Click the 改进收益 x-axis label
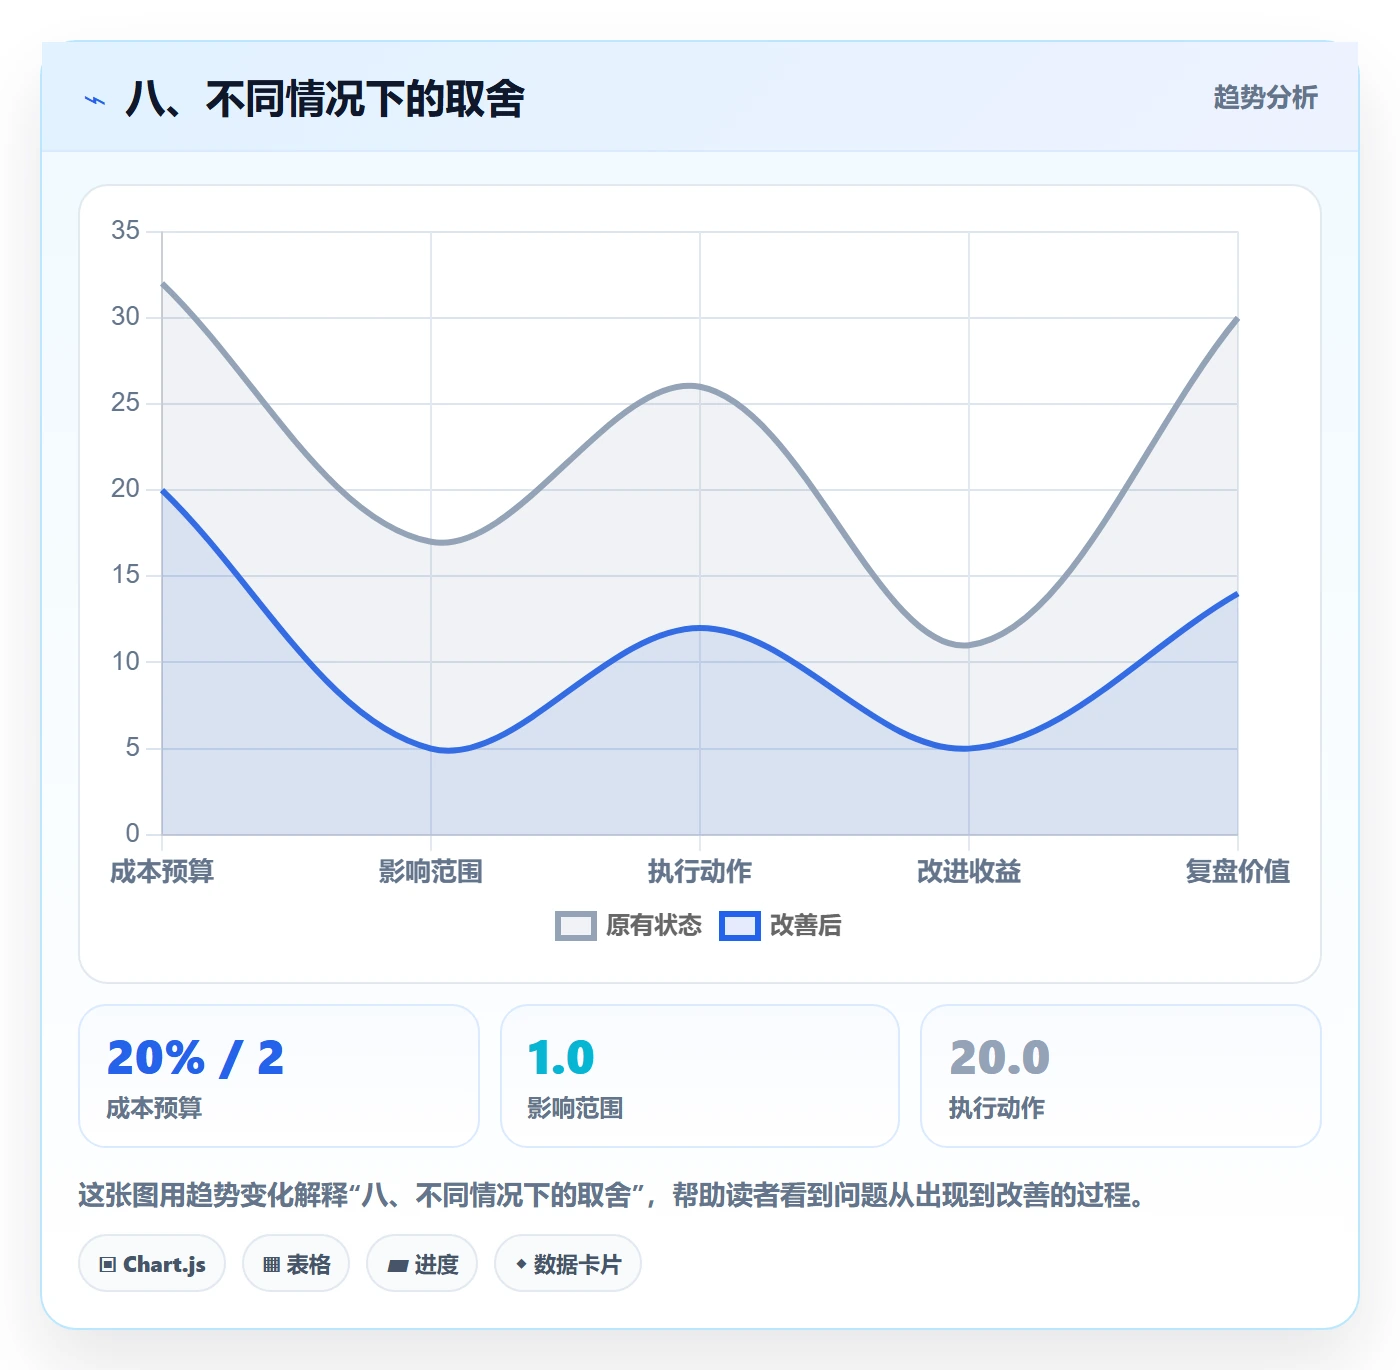1400x1370 pixels. click(969, 872)
